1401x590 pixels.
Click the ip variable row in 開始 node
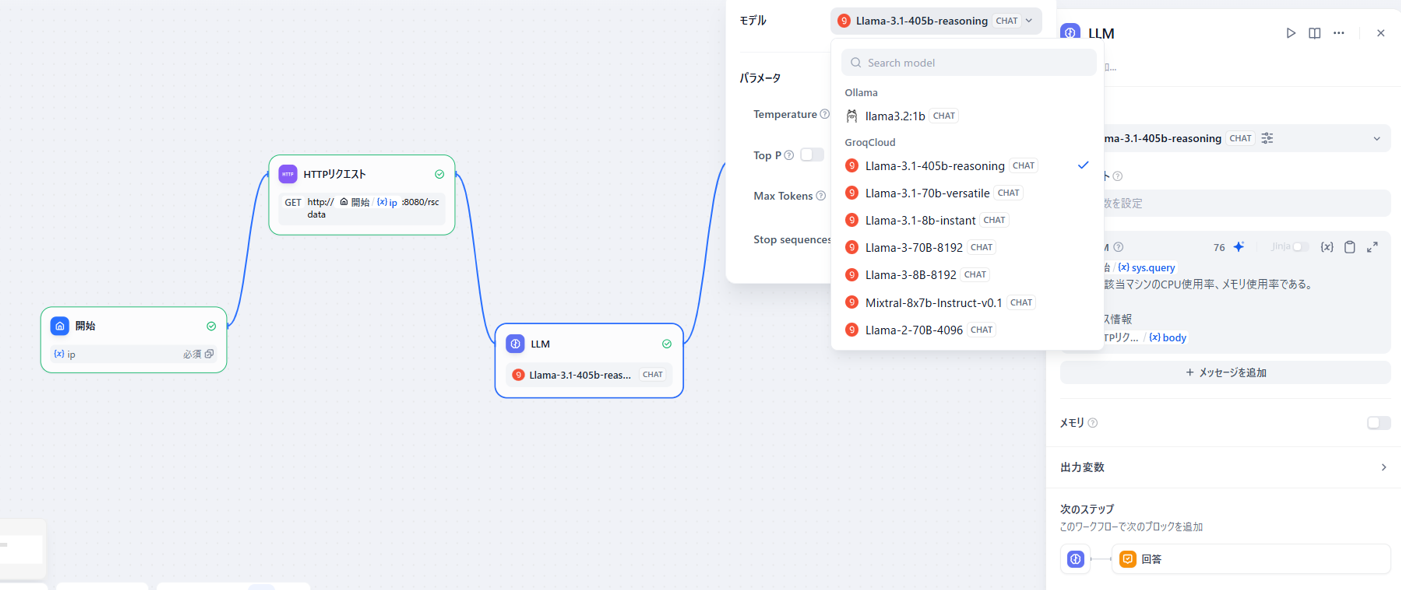point(134,354)
